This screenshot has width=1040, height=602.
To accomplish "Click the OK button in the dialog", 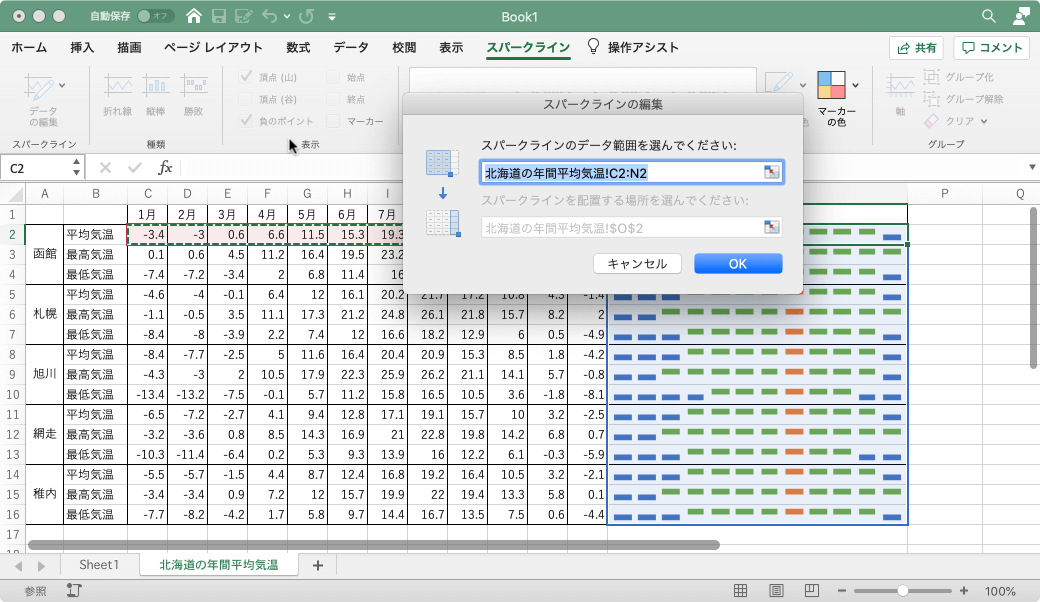I will (738, 263).
